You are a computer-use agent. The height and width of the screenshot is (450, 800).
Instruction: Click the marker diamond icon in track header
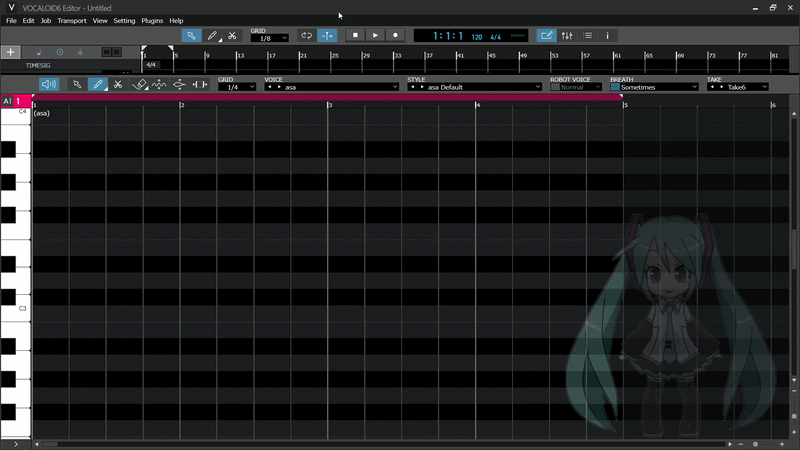click(x=80, y=52)
